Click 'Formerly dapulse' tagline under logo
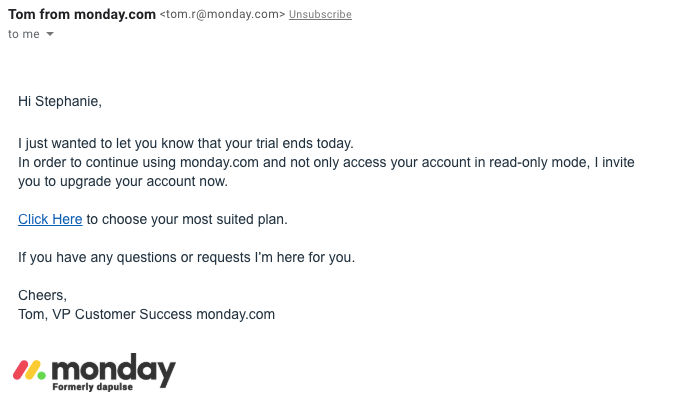Image resolution: width=696 pixels, height=409 pixels. (x=92, y=387)
